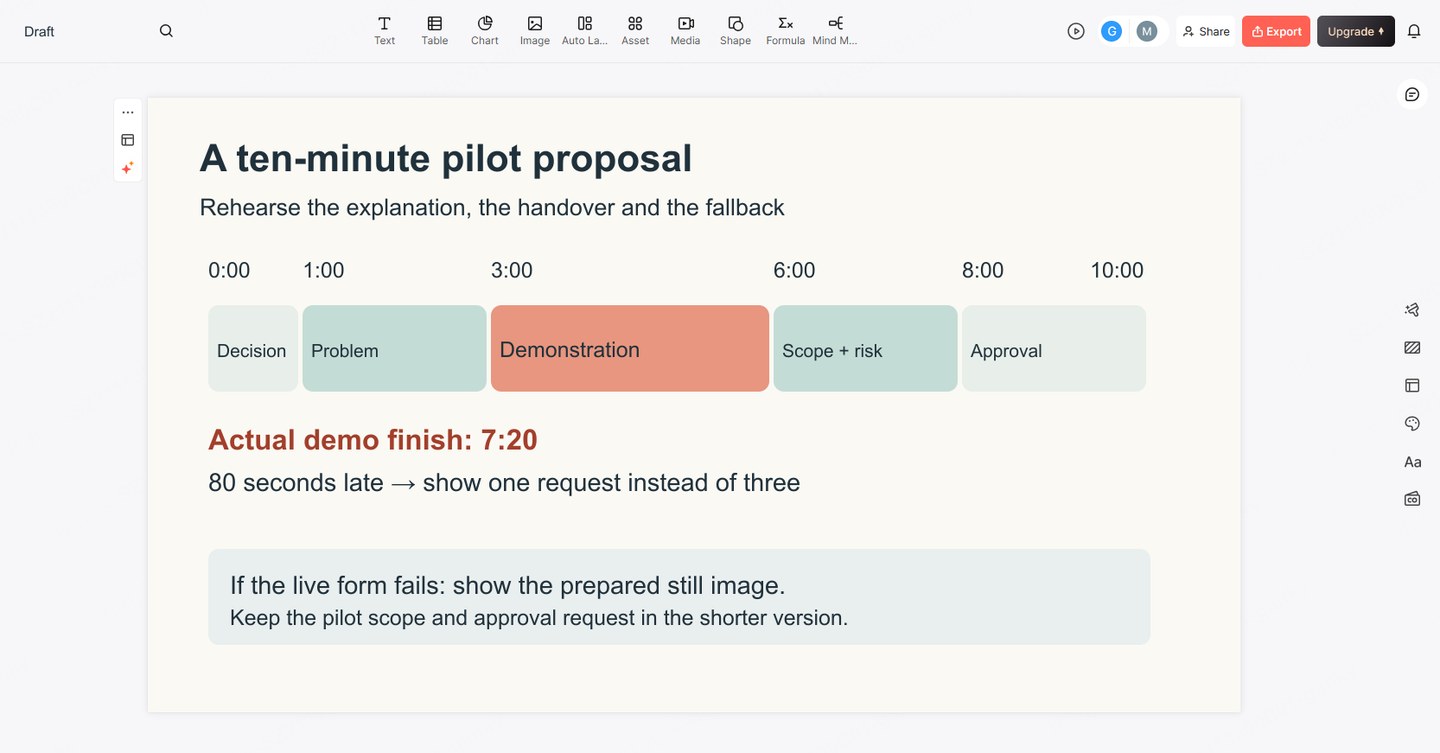Screen dimensions: 1440x753
Task: Insert a Text element
Action: [x=384, y=31]
